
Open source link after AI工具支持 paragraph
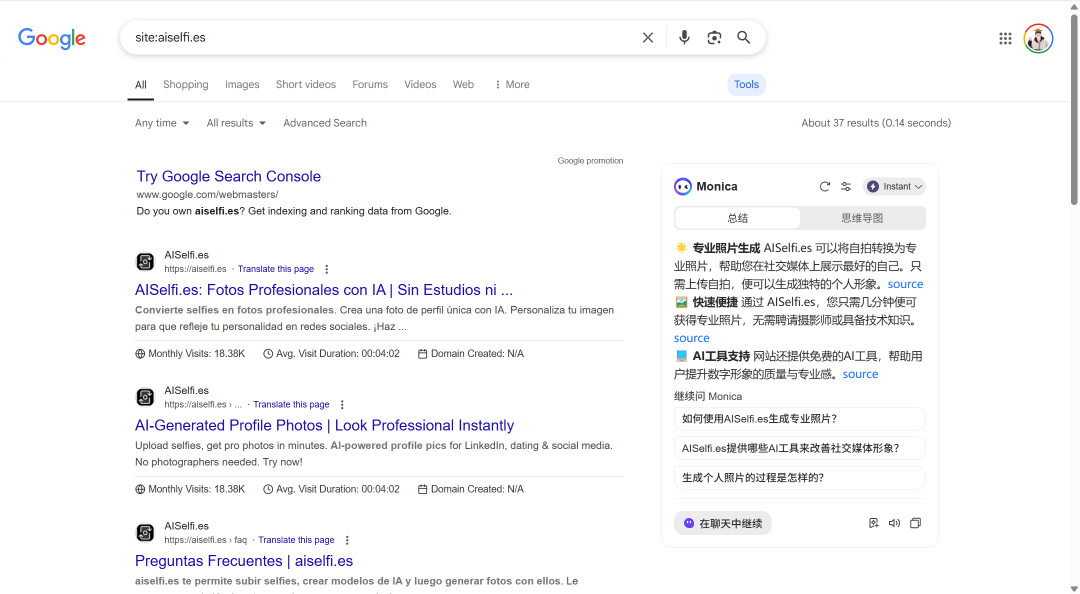click(860, 374)
